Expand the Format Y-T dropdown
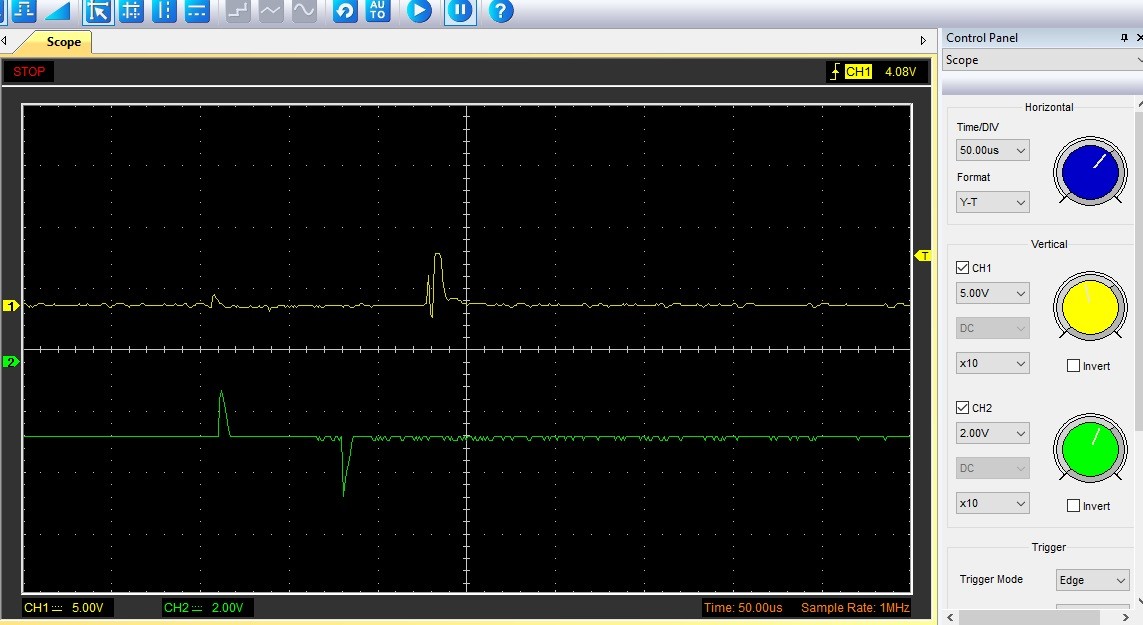This screenshot has height=625, width=1143. (x=992, y=203)
